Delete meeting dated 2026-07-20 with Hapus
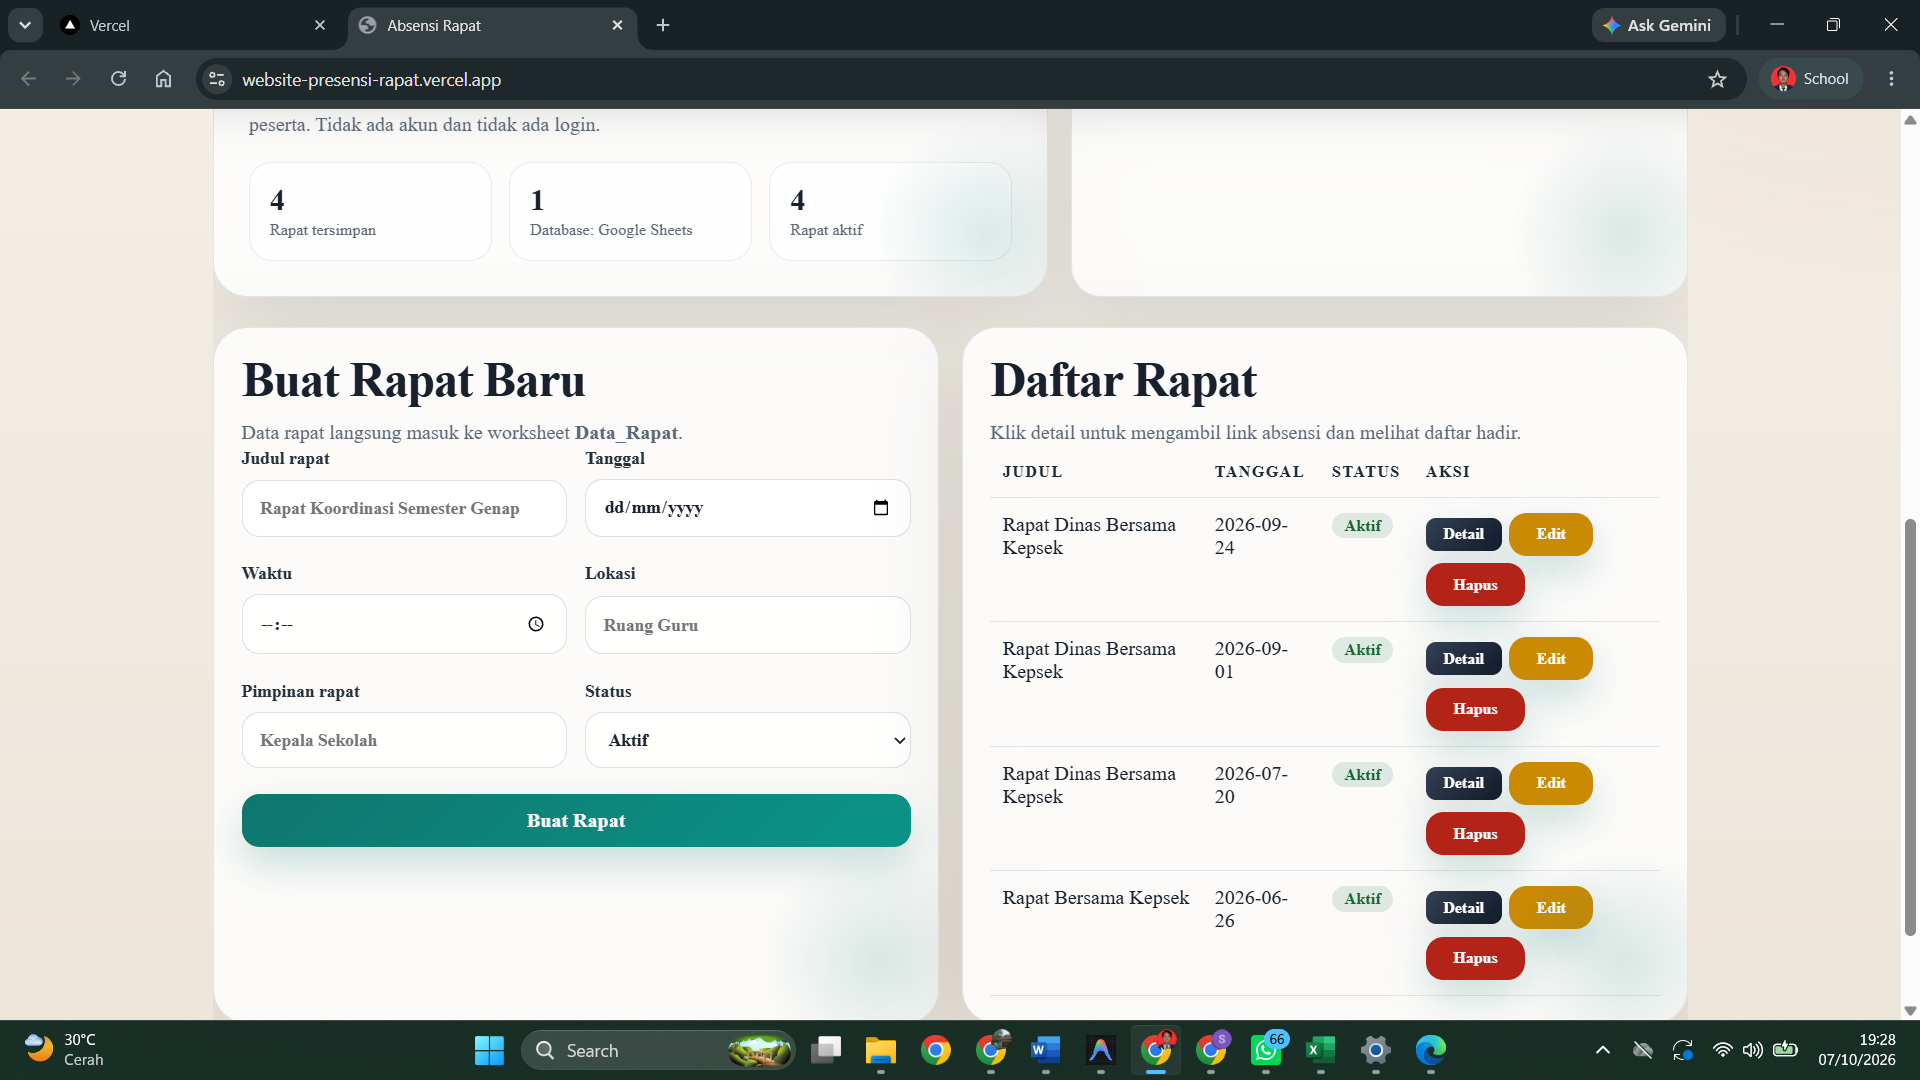Screen dimensions: 1920x1080 click(1475, 834)
